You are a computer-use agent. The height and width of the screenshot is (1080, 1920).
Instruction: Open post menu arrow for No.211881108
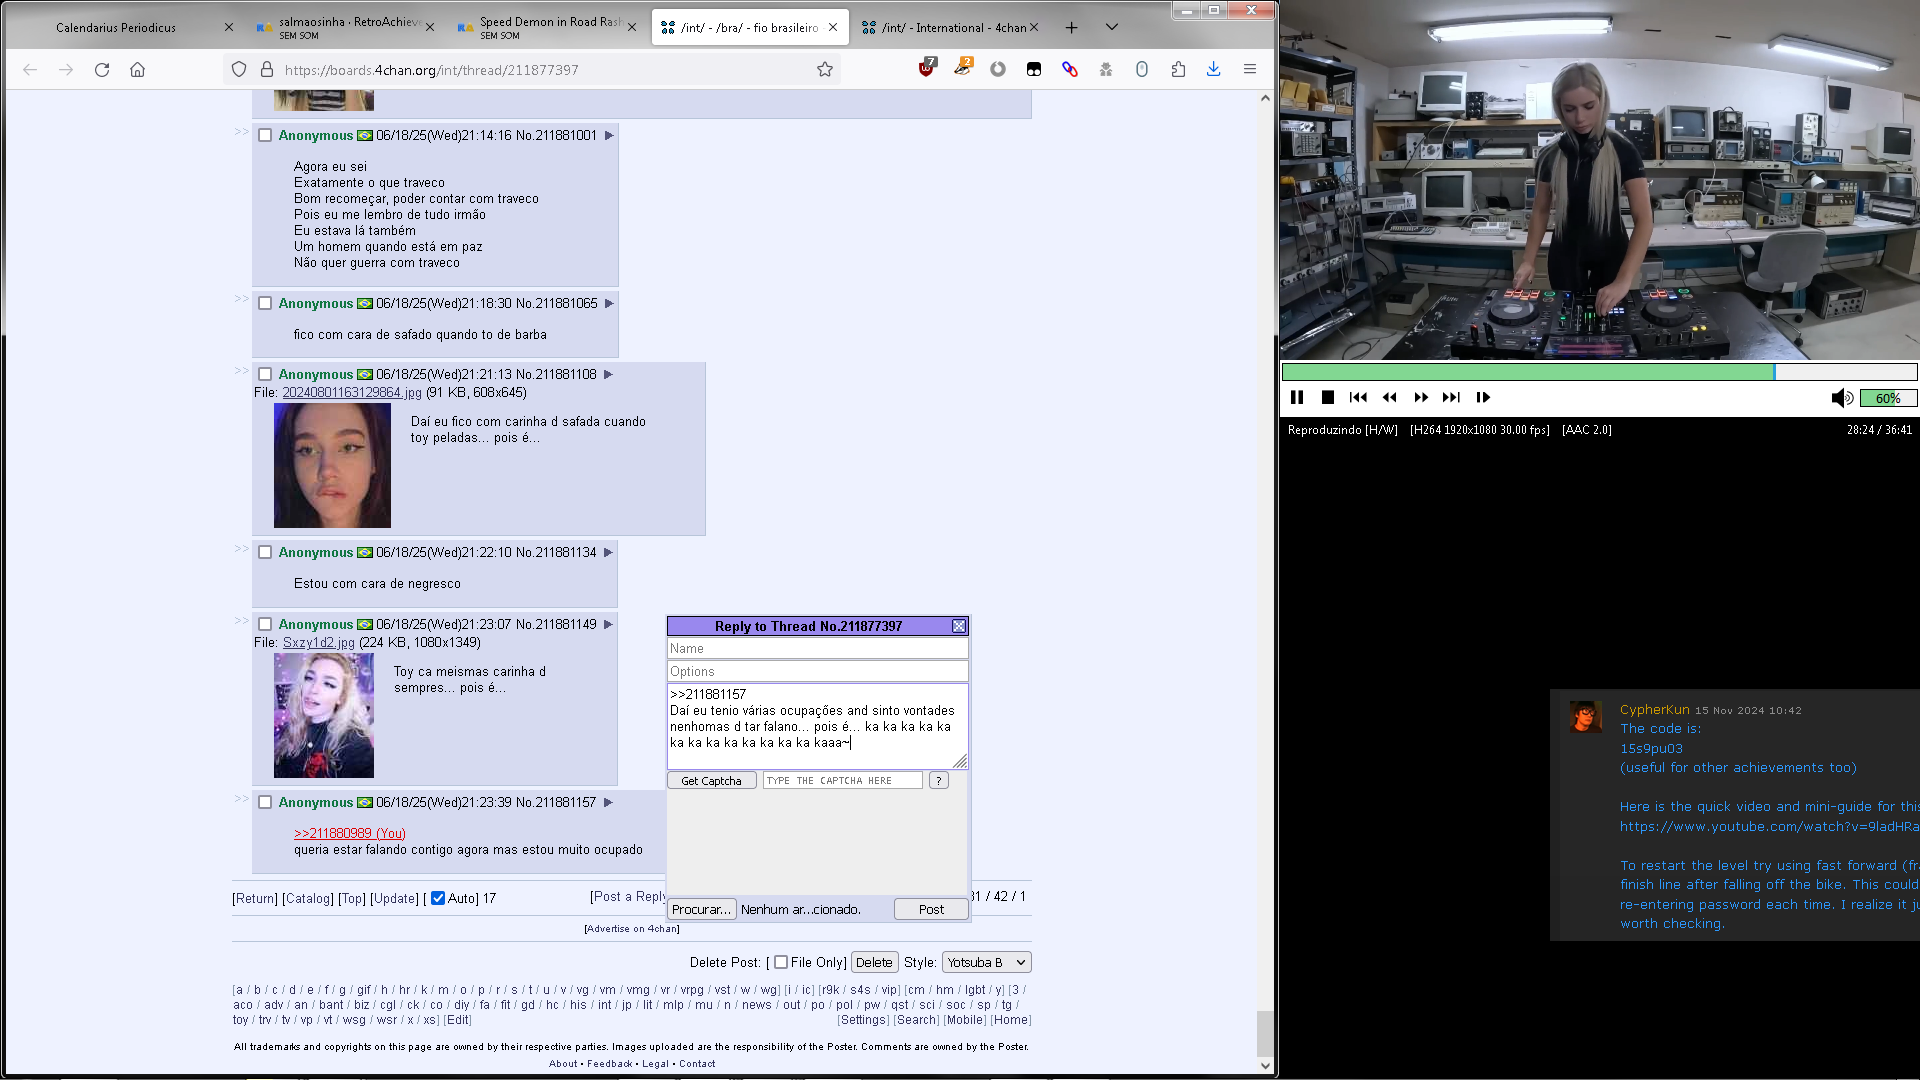coord(607,375)
